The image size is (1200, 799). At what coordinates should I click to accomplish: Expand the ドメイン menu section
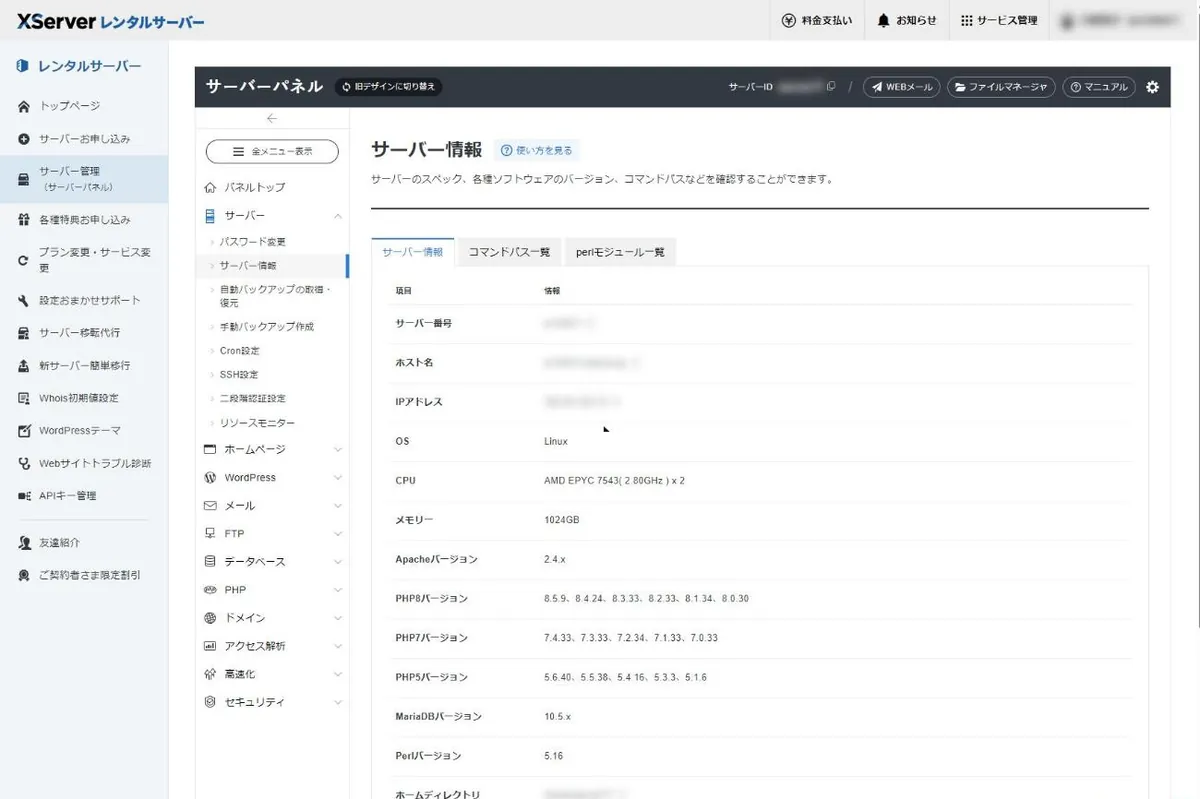272,618
